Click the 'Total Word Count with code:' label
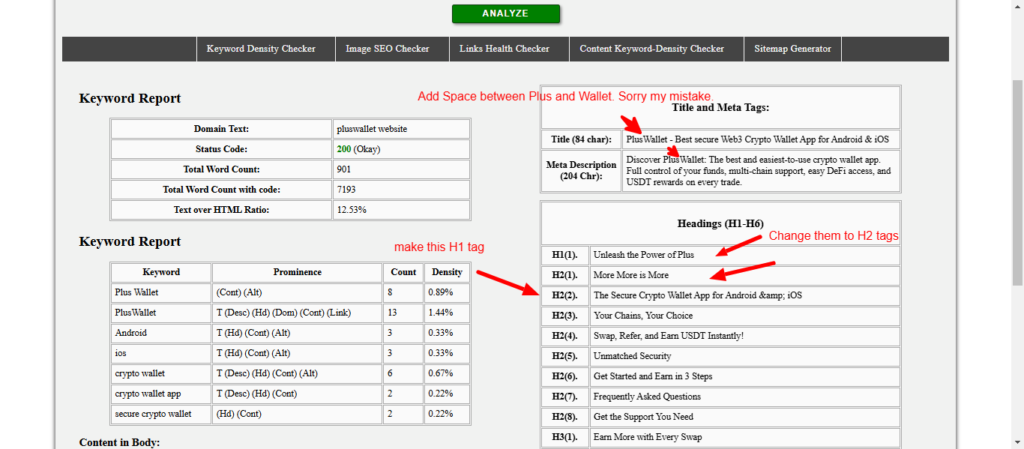 (221, 190)
